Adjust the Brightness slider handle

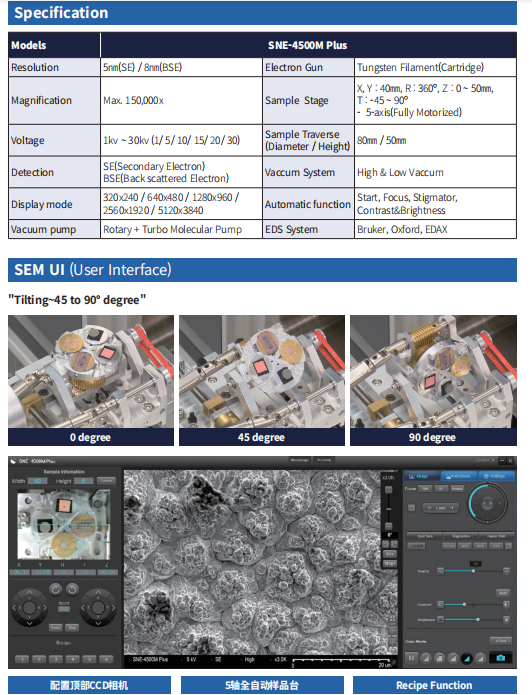pos(477,620)
